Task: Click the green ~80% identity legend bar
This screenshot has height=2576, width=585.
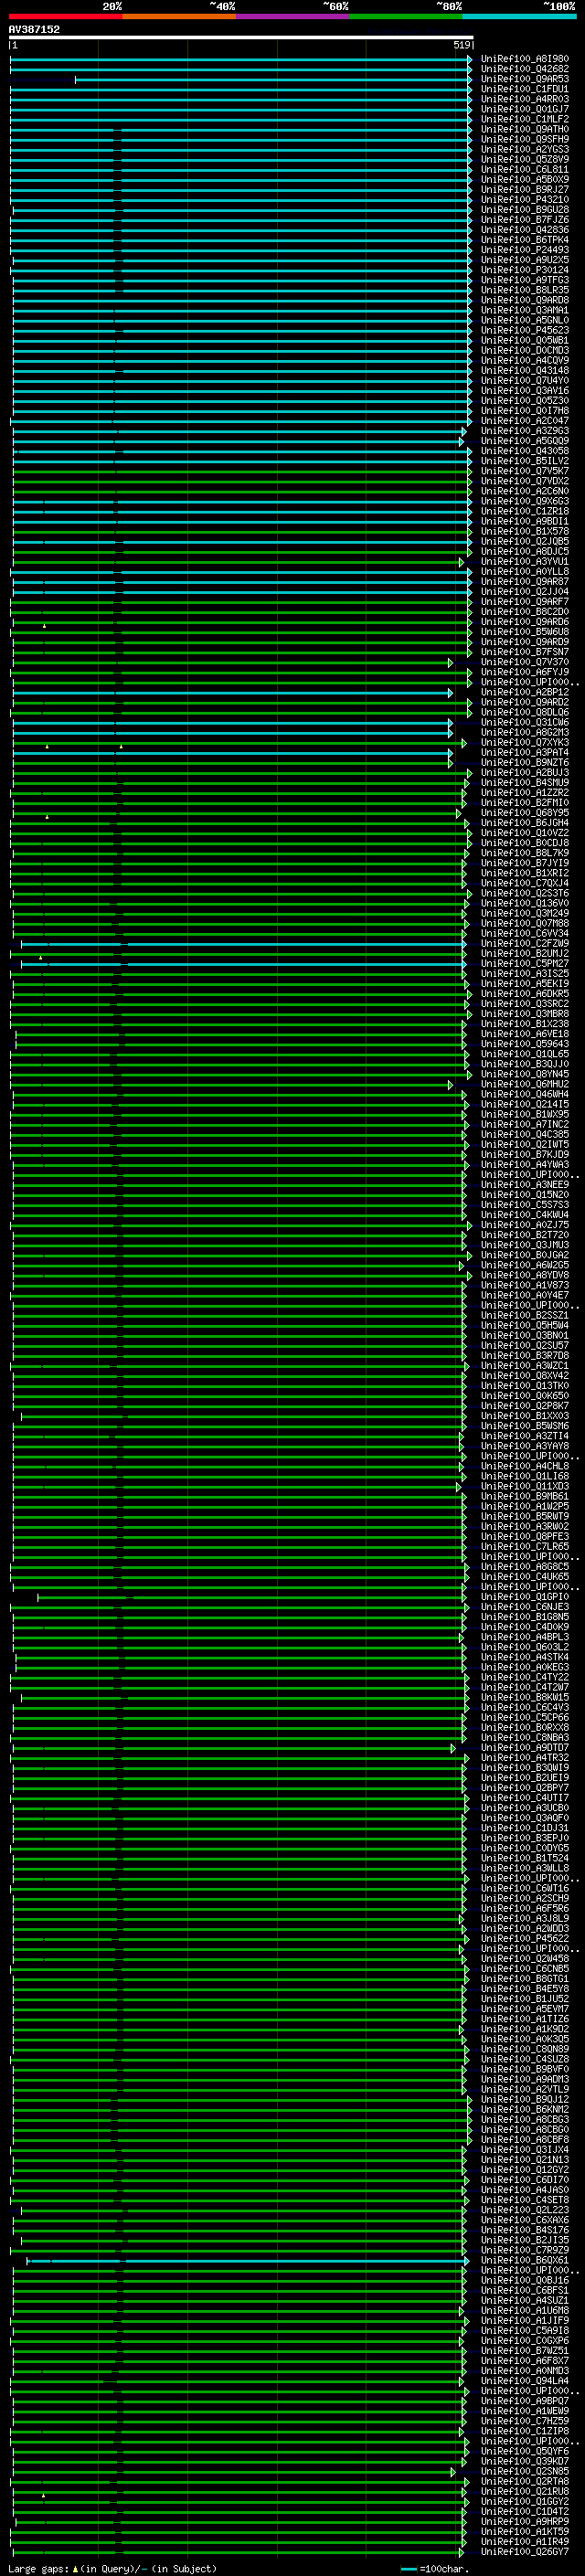Action: [x=406, y=17]
